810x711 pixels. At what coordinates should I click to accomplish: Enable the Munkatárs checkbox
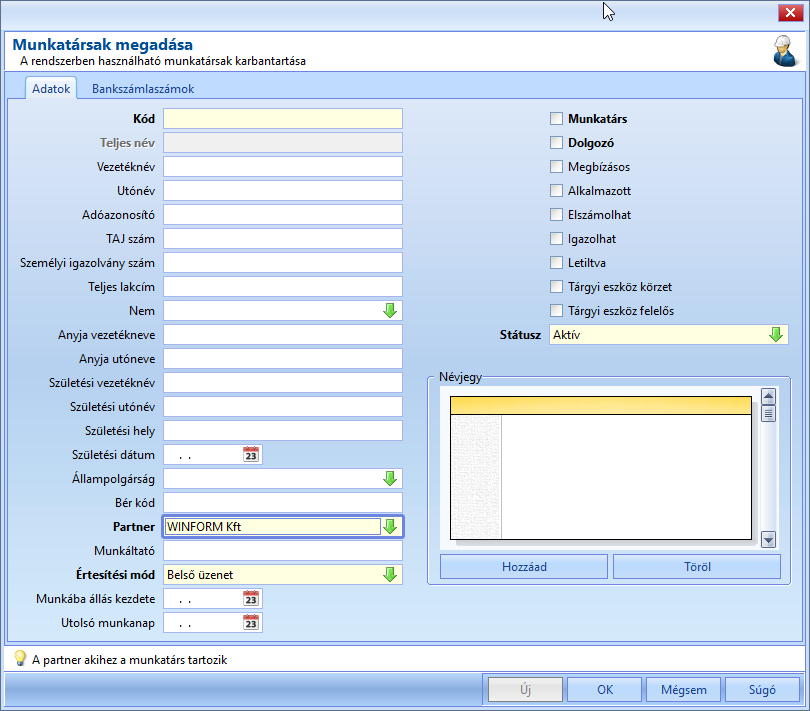click(556, 118)
